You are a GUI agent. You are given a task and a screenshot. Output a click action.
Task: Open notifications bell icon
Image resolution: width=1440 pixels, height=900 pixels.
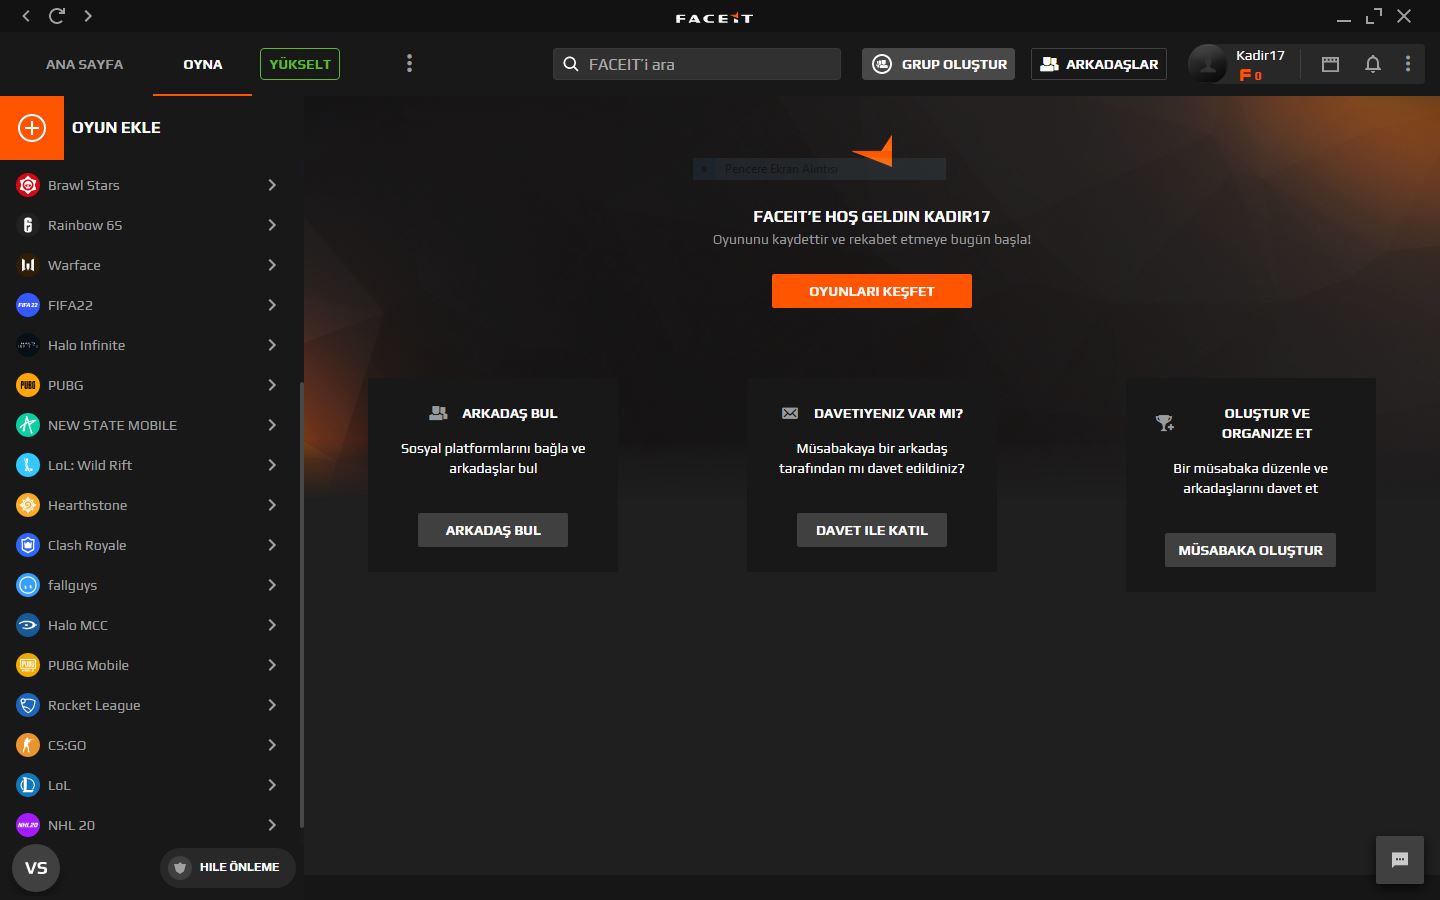click(1373, 64)
